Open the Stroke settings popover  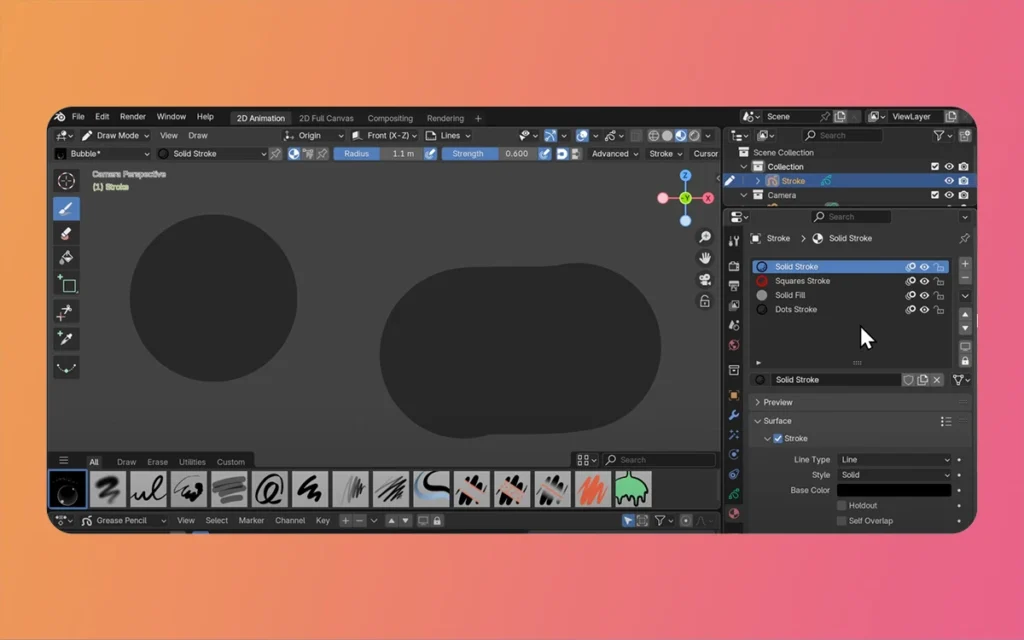pos(665,153)
